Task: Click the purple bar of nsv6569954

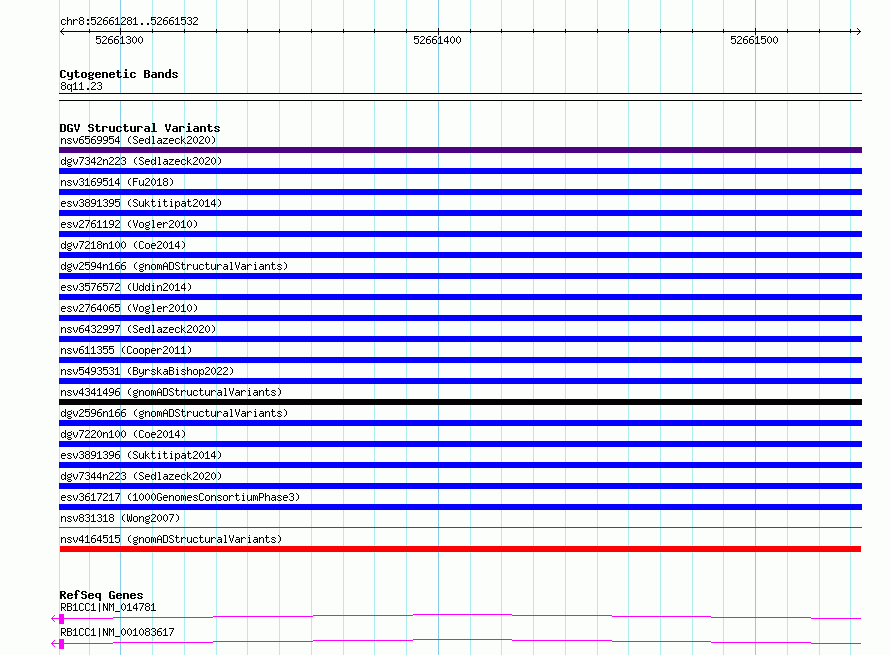Action: 460,150
